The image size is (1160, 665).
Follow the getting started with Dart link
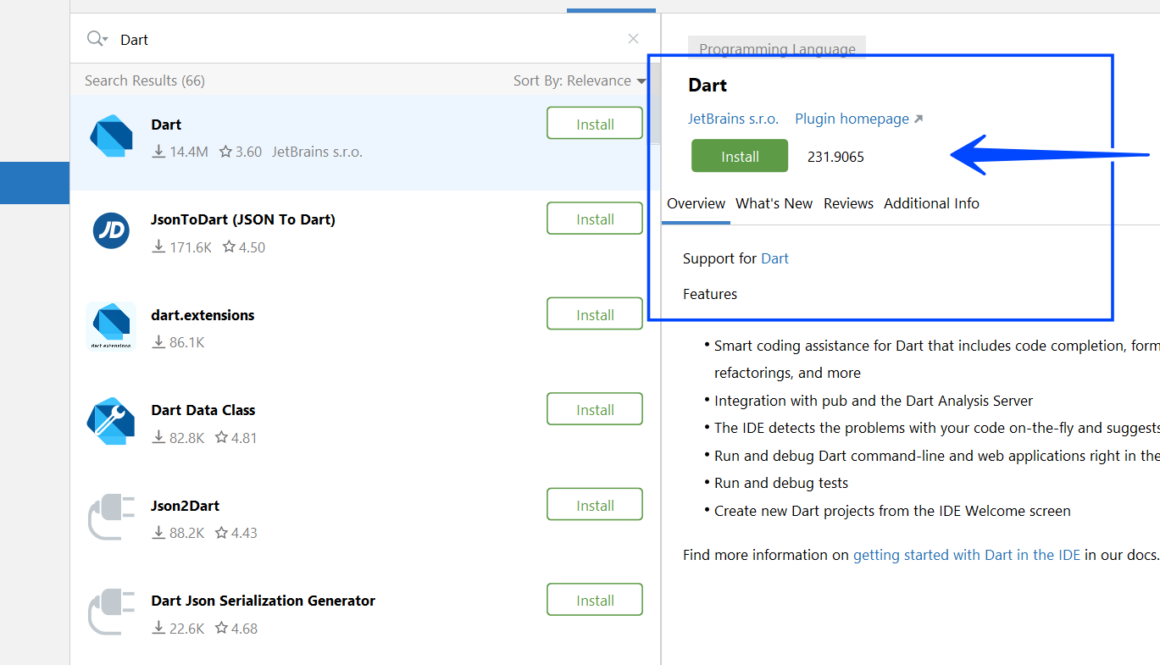(x=966, y=555)
